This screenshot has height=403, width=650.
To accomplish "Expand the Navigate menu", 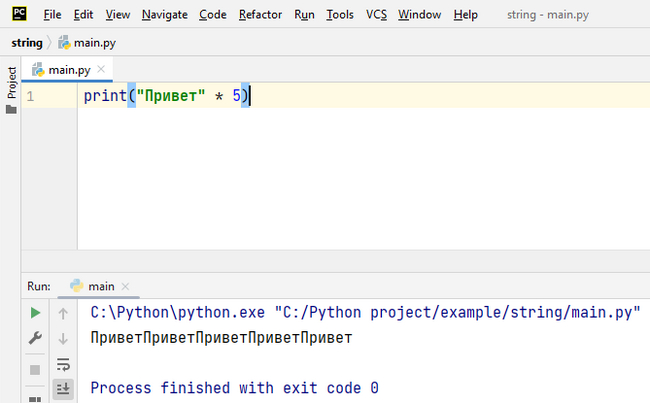I will click(164, 15).
